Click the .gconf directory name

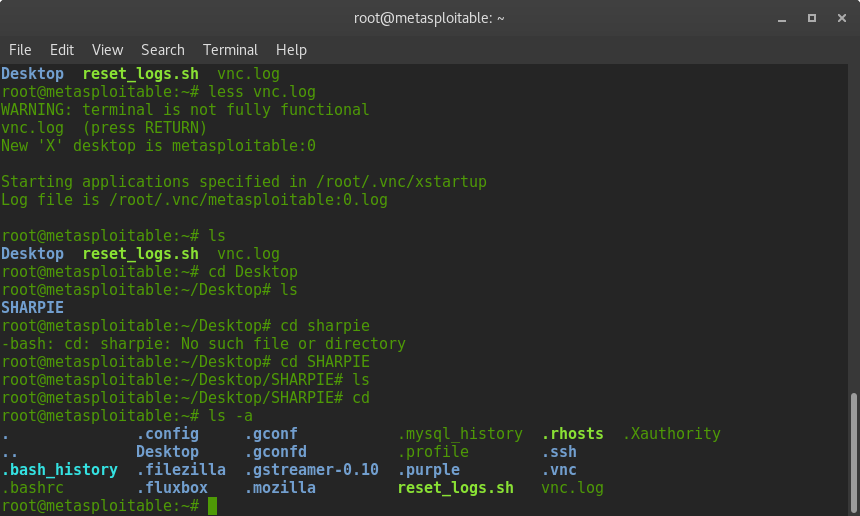click(x=271, y=434)
